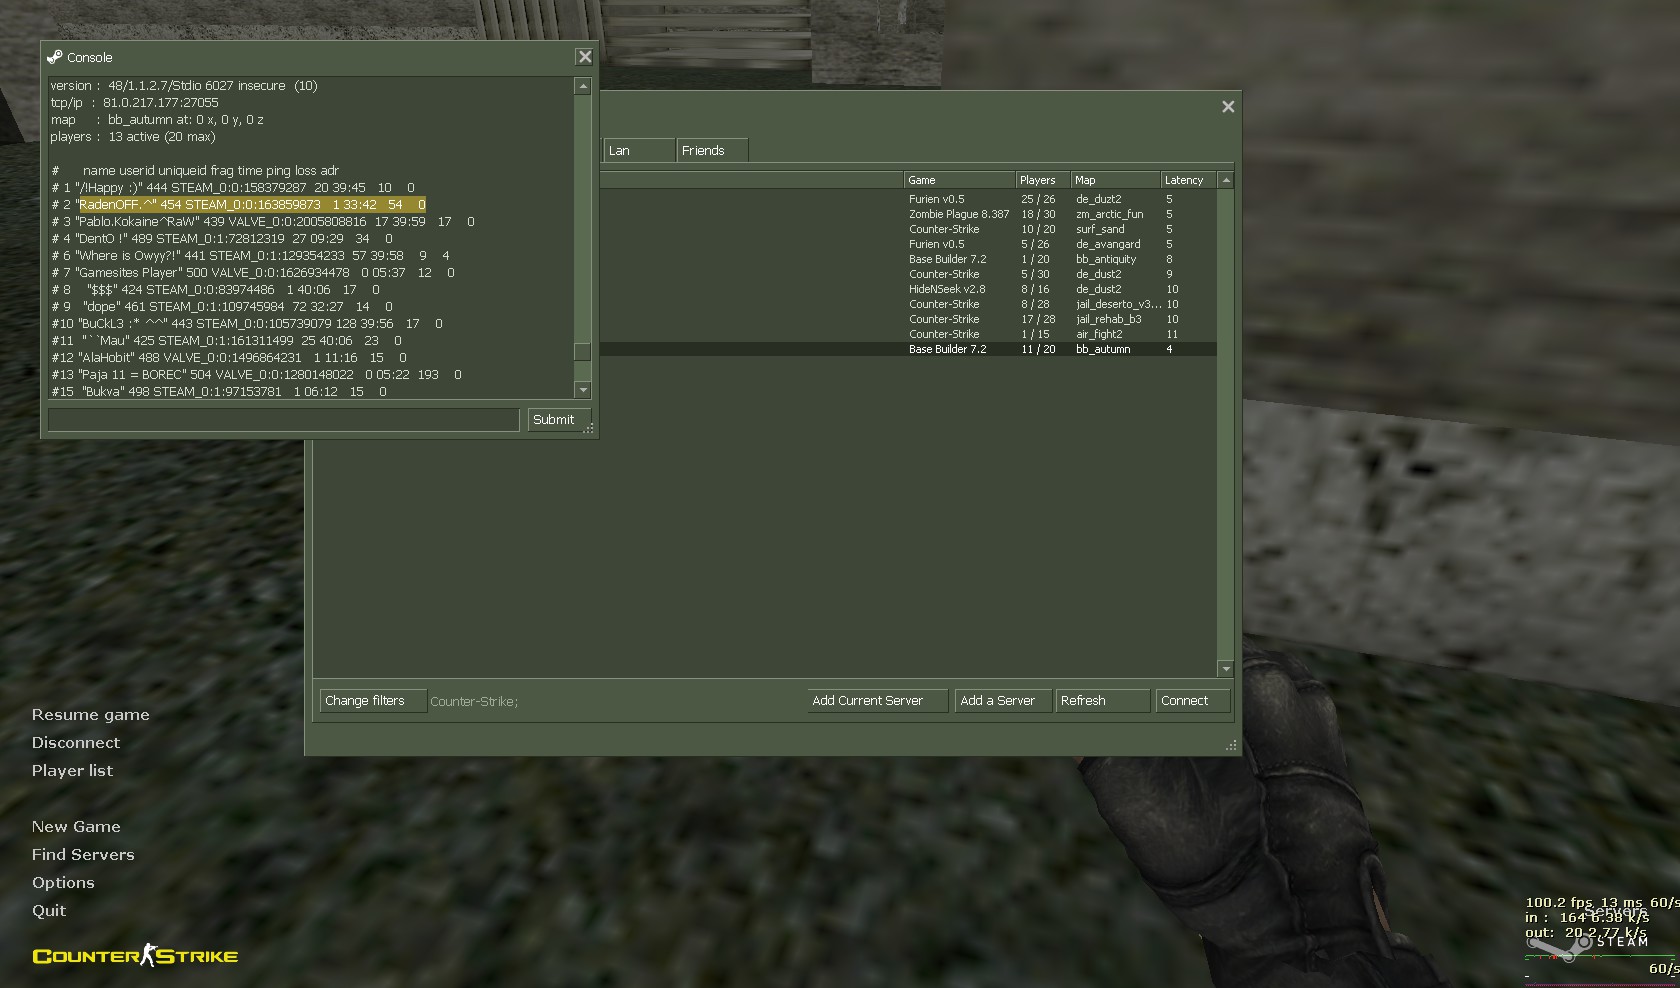Click the resize grip of server browser

click(1231, 745)
